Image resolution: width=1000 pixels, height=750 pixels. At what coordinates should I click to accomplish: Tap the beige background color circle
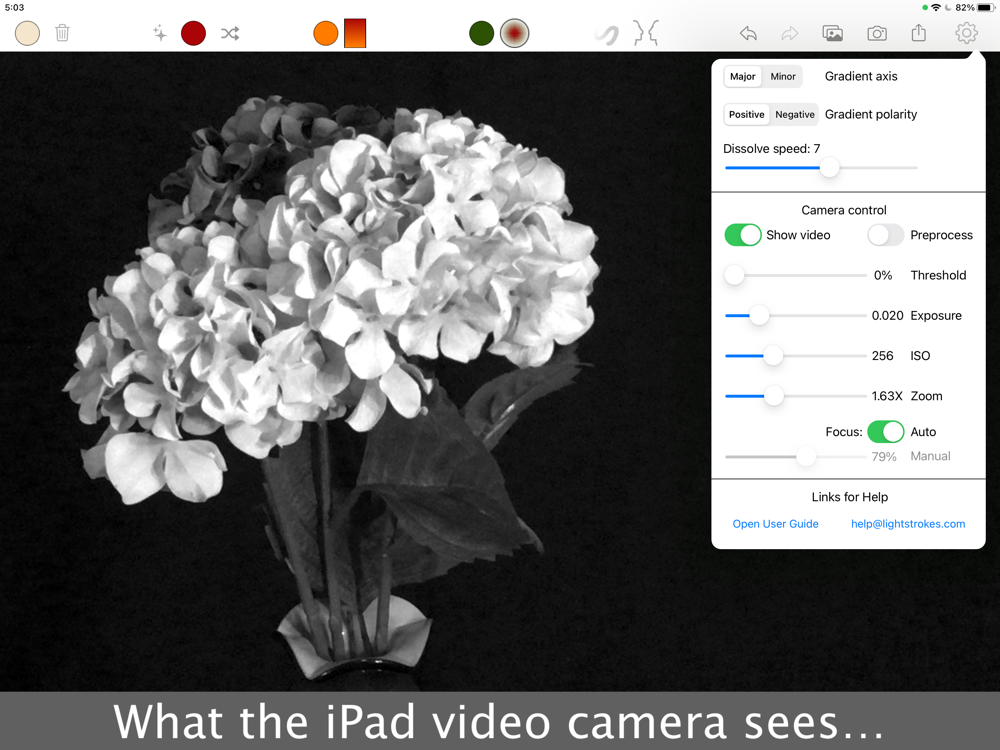click(27, 33)
